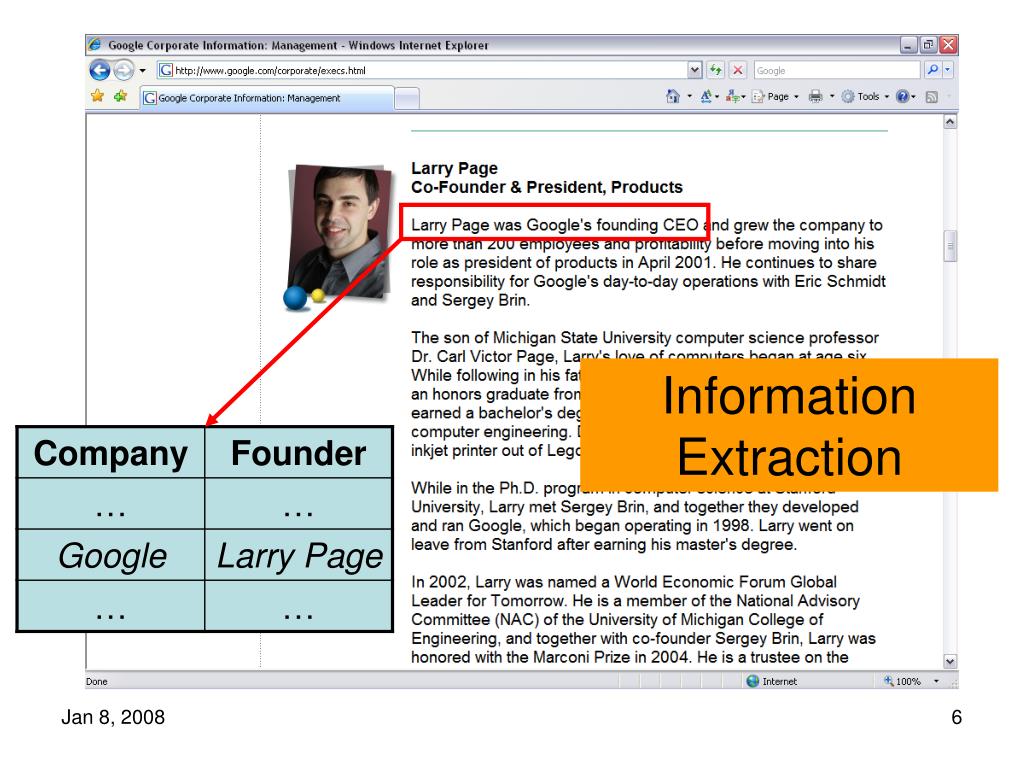
Task: Click the Print icon
Action: (x=816, y=97)
